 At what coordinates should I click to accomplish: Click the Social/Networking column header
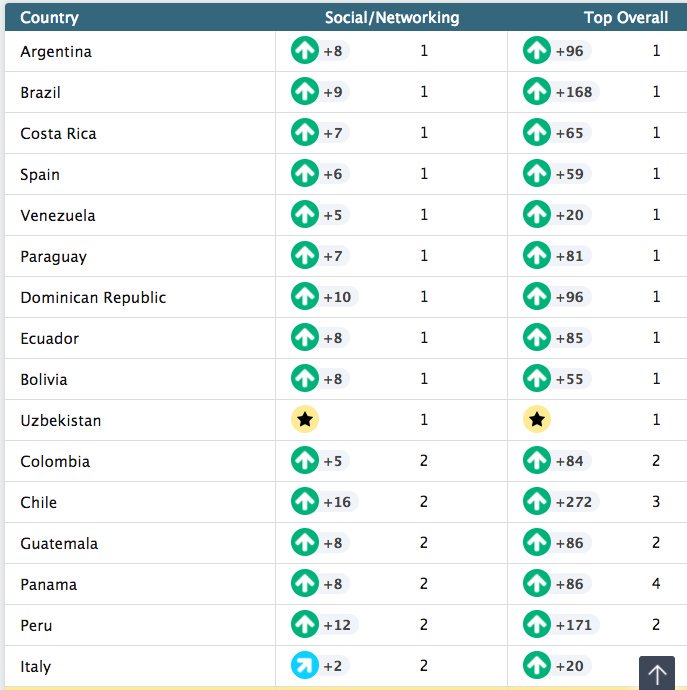pos(392,17)
